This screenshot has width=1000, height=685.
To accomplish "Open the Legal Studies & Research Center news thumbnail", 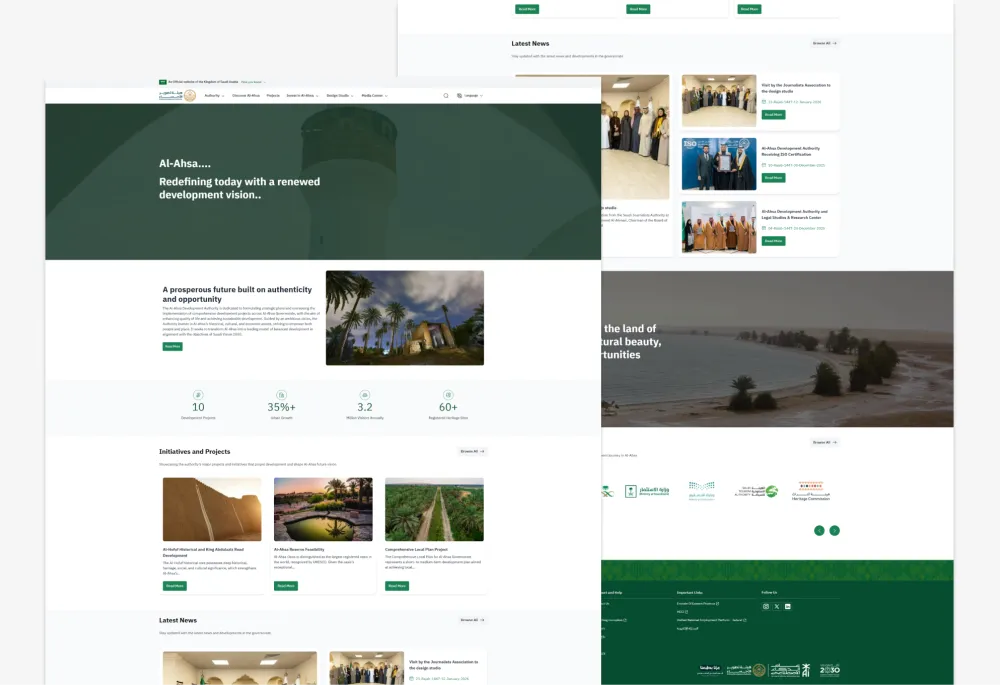I will click(719, 227).
